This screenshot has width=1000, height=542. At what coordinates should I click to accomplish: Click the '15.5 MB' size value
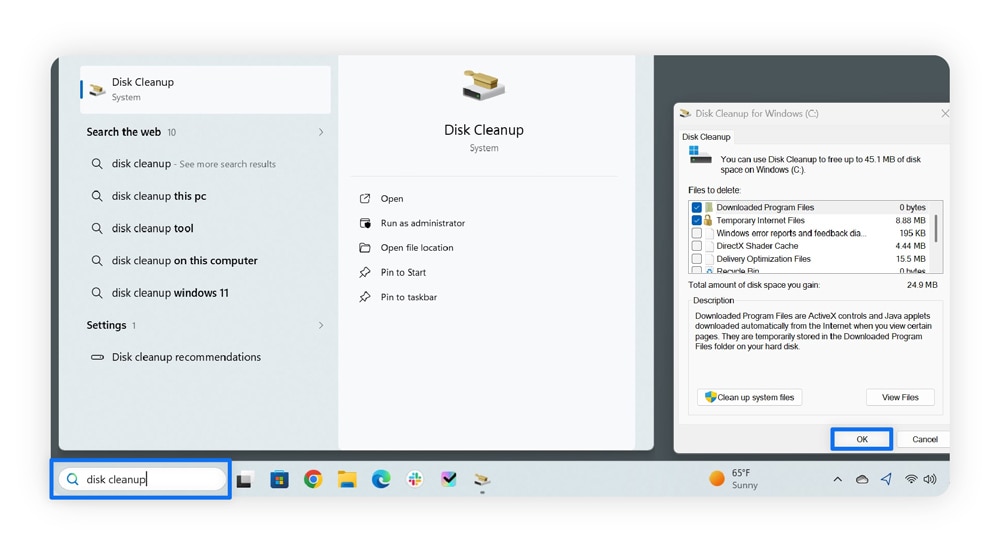click(x=910, y=259)
